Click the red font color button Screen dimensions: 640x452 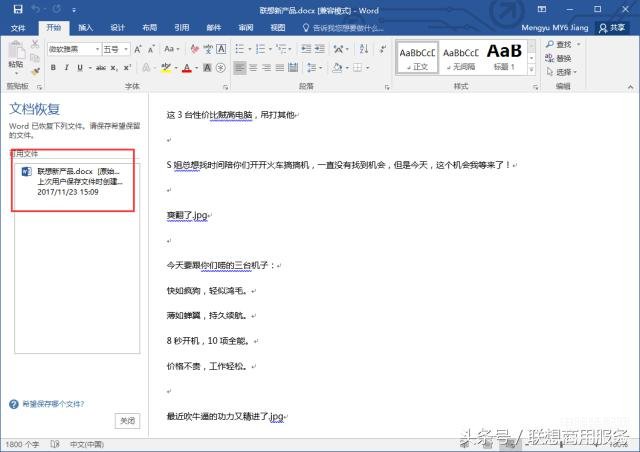point(187,68)
